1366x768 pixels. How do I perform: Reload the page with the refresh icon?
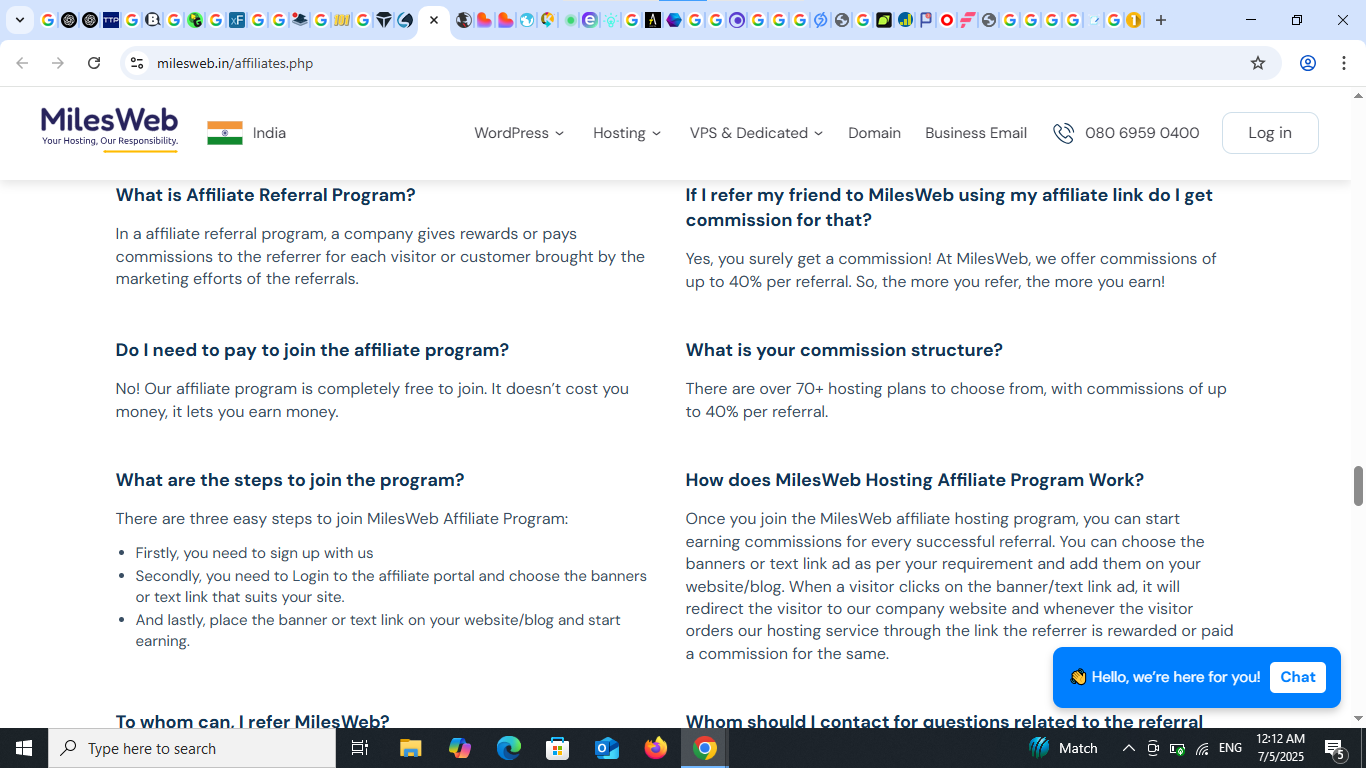pos(94,63)
